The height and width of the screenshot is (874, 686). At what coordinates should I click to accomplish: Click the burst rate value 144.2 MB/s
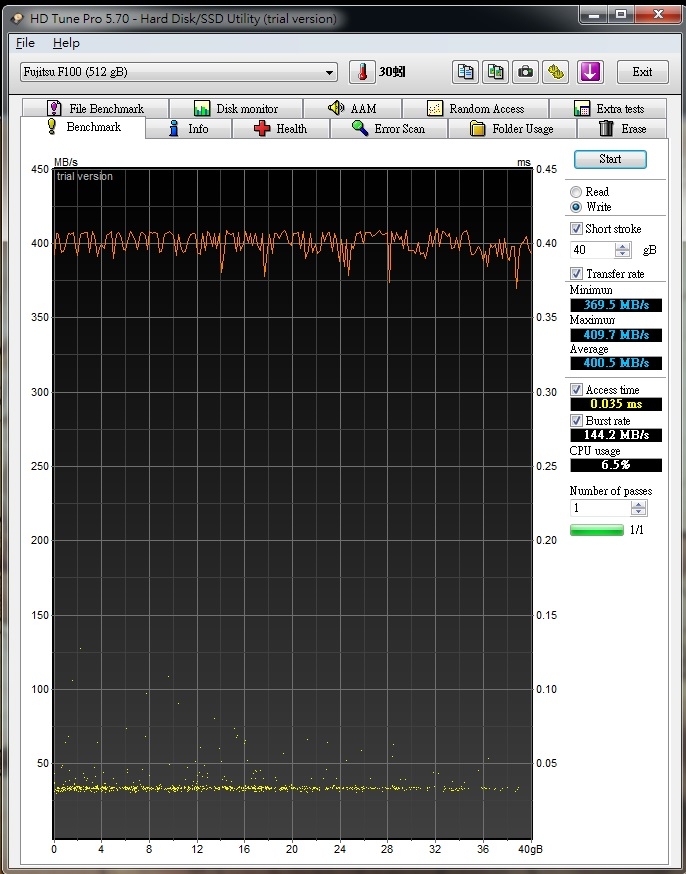(x=616, y=435)
